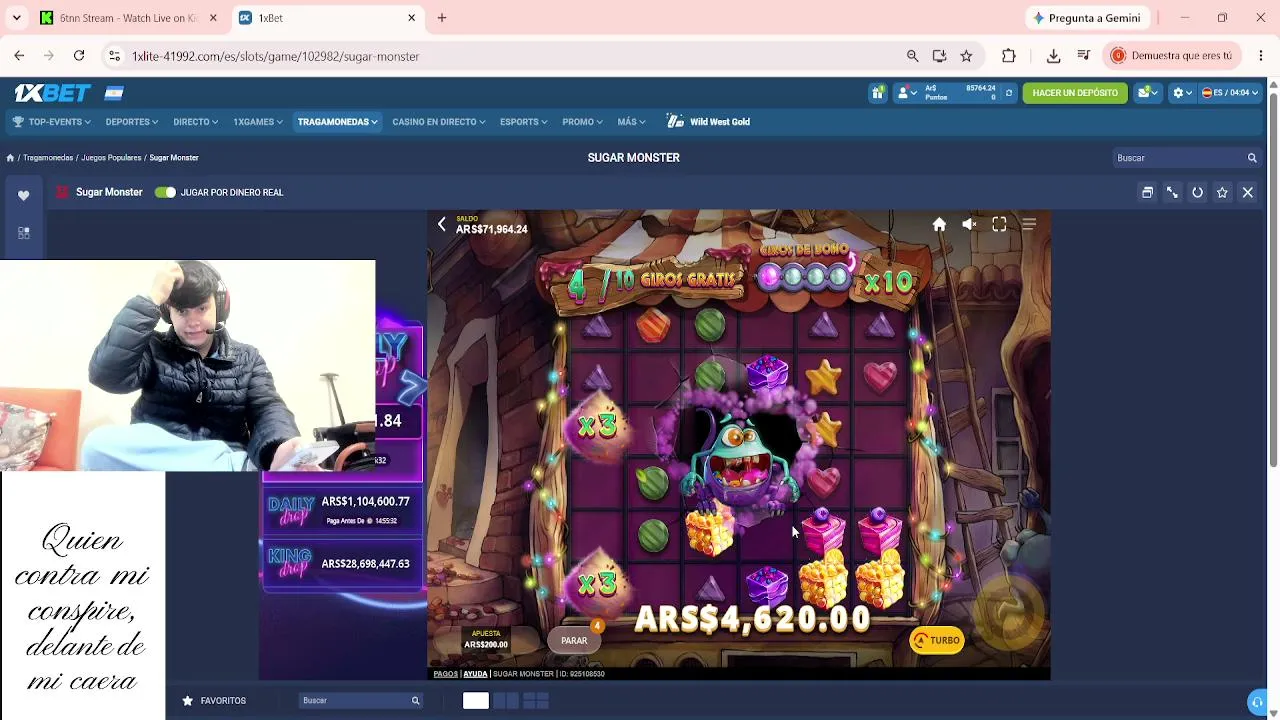
Task: Open the settings gear dropdown
Action: (x=1182, y=93)
